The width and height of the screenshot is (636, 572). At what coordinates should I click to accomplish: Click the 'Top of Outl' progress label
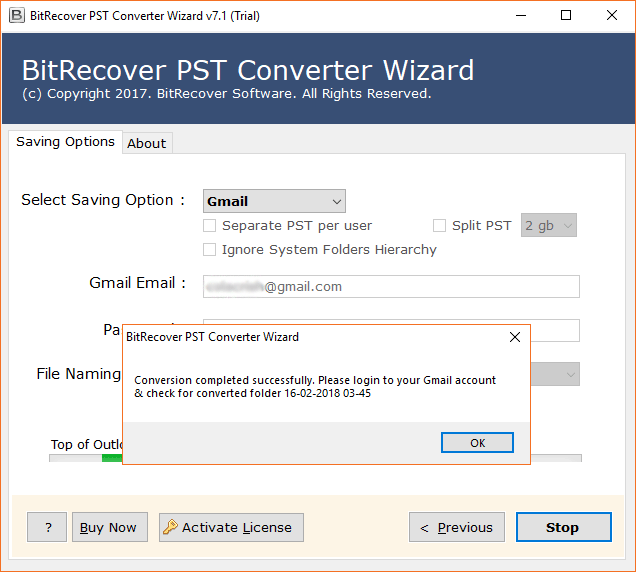tap(86, 445)
